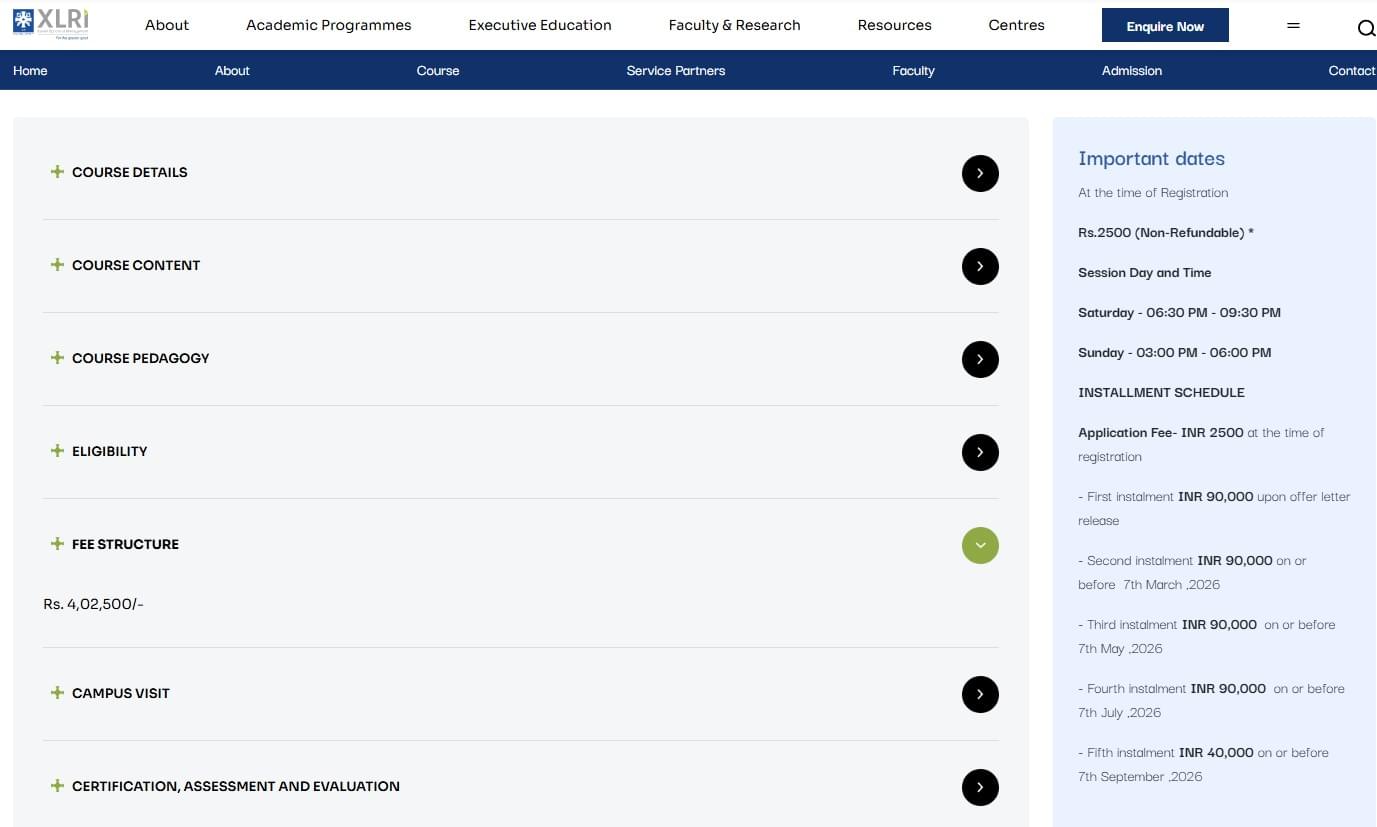Expand Certification, Assessment and Evaluation section
The image size is (1377, 827).
tap(235, 786)
